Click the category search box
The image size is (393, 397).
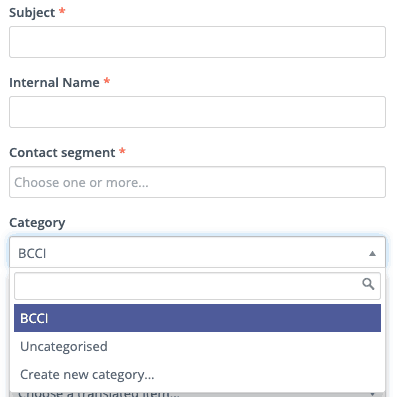[197, 286]
